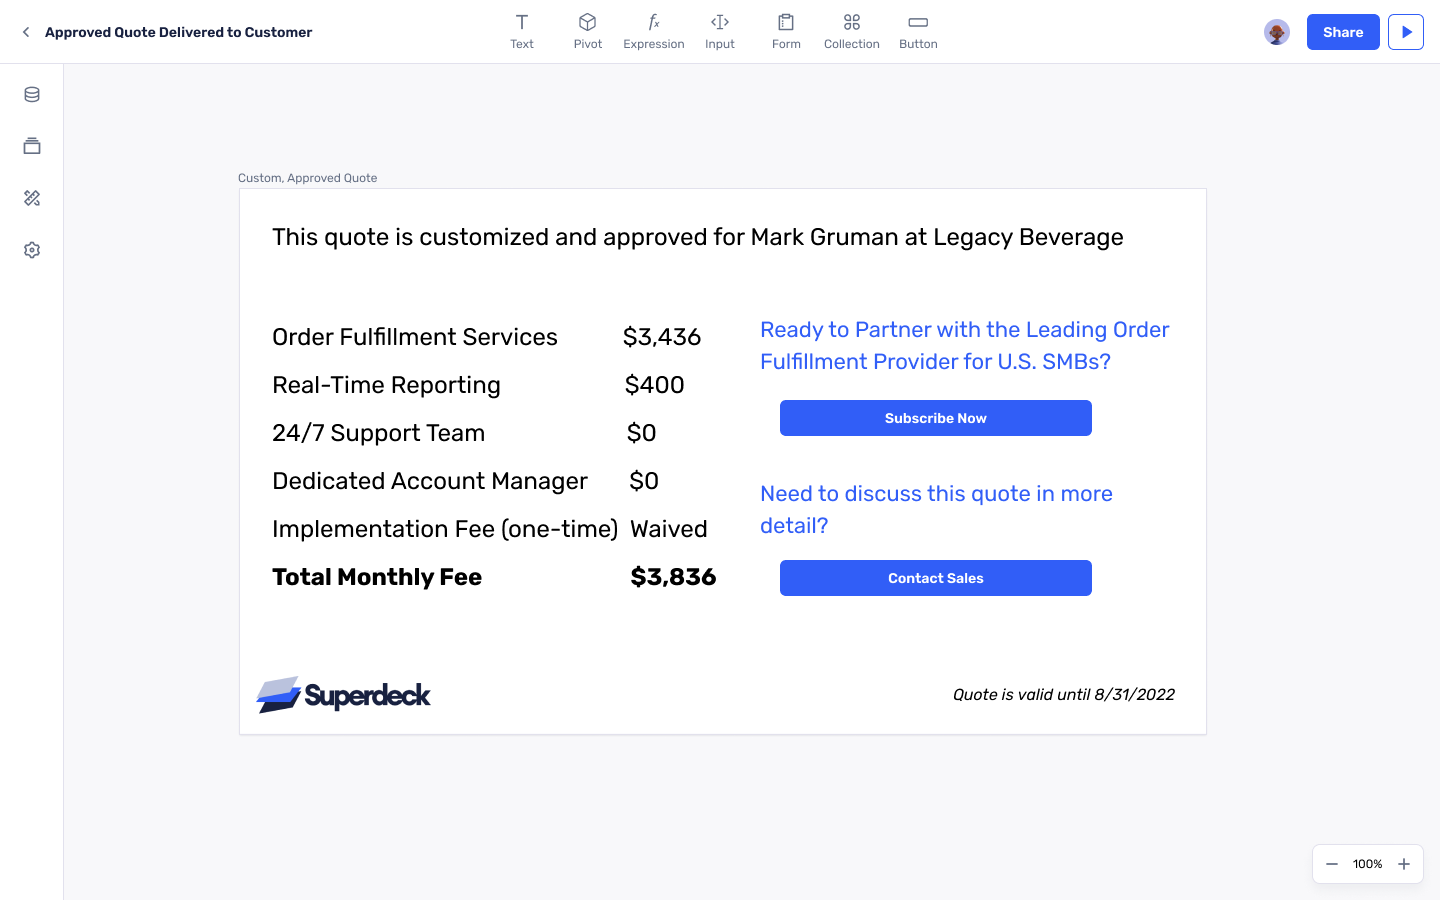Select the 'Quote is valid until 8/31/2022' text
Screen dimensions: 1440x900
1064,694
